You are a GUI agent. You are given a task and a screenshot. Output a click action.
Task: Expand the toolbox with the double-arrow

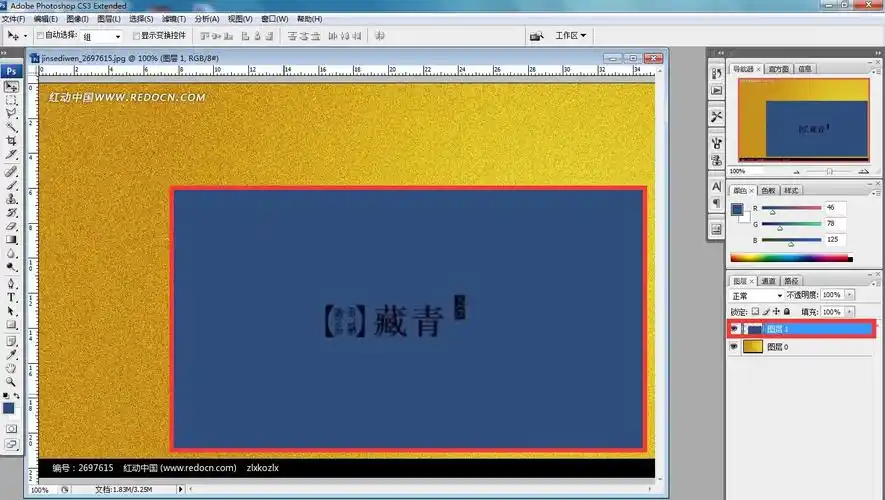point(5,52)
